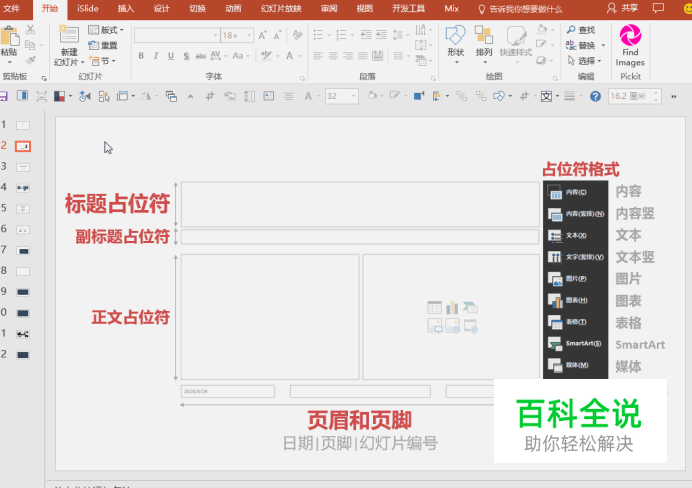Open the 选择 select dropdown
This screenshot has height=488, width=692.
click(x=585, y=60)
